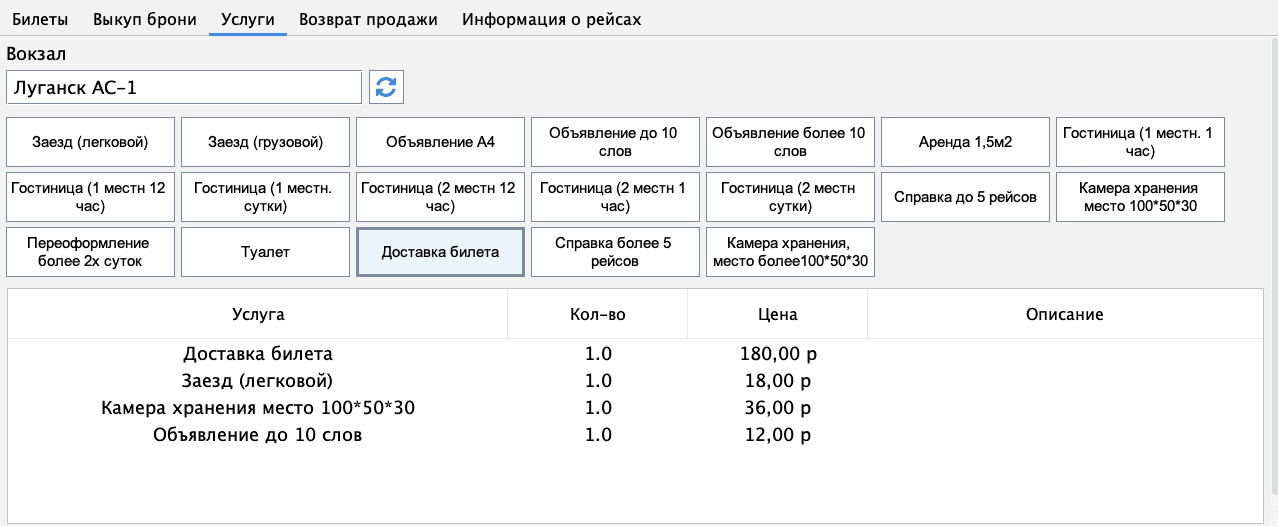1278x526 pixels.
Task: Add the Заезд (легковой) service
Action: click(x=91, y=142)
